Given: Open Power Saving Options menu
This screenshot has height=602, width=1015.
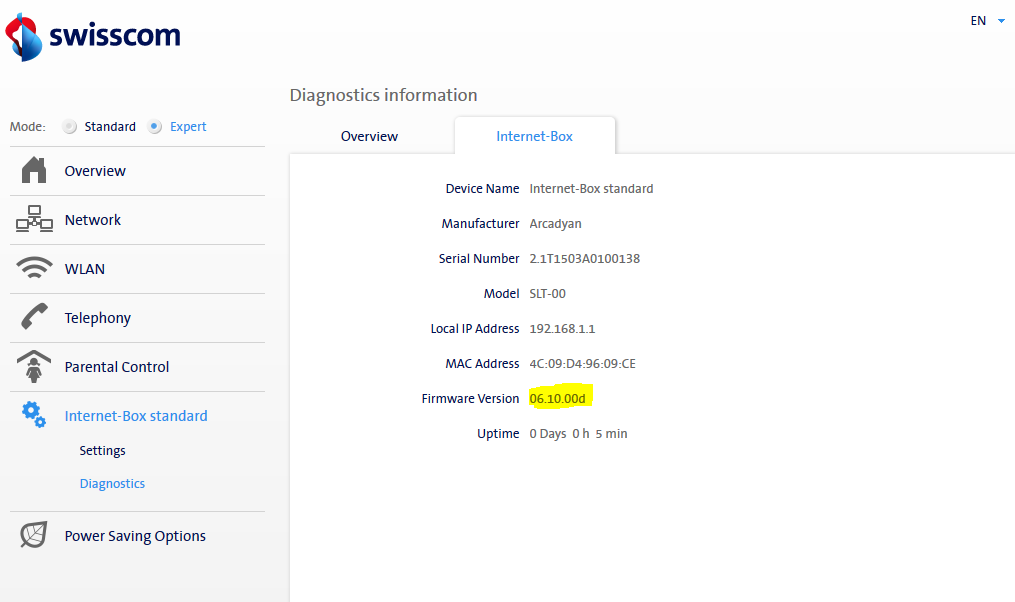Looking at the screenshot, I should point(135,536).
